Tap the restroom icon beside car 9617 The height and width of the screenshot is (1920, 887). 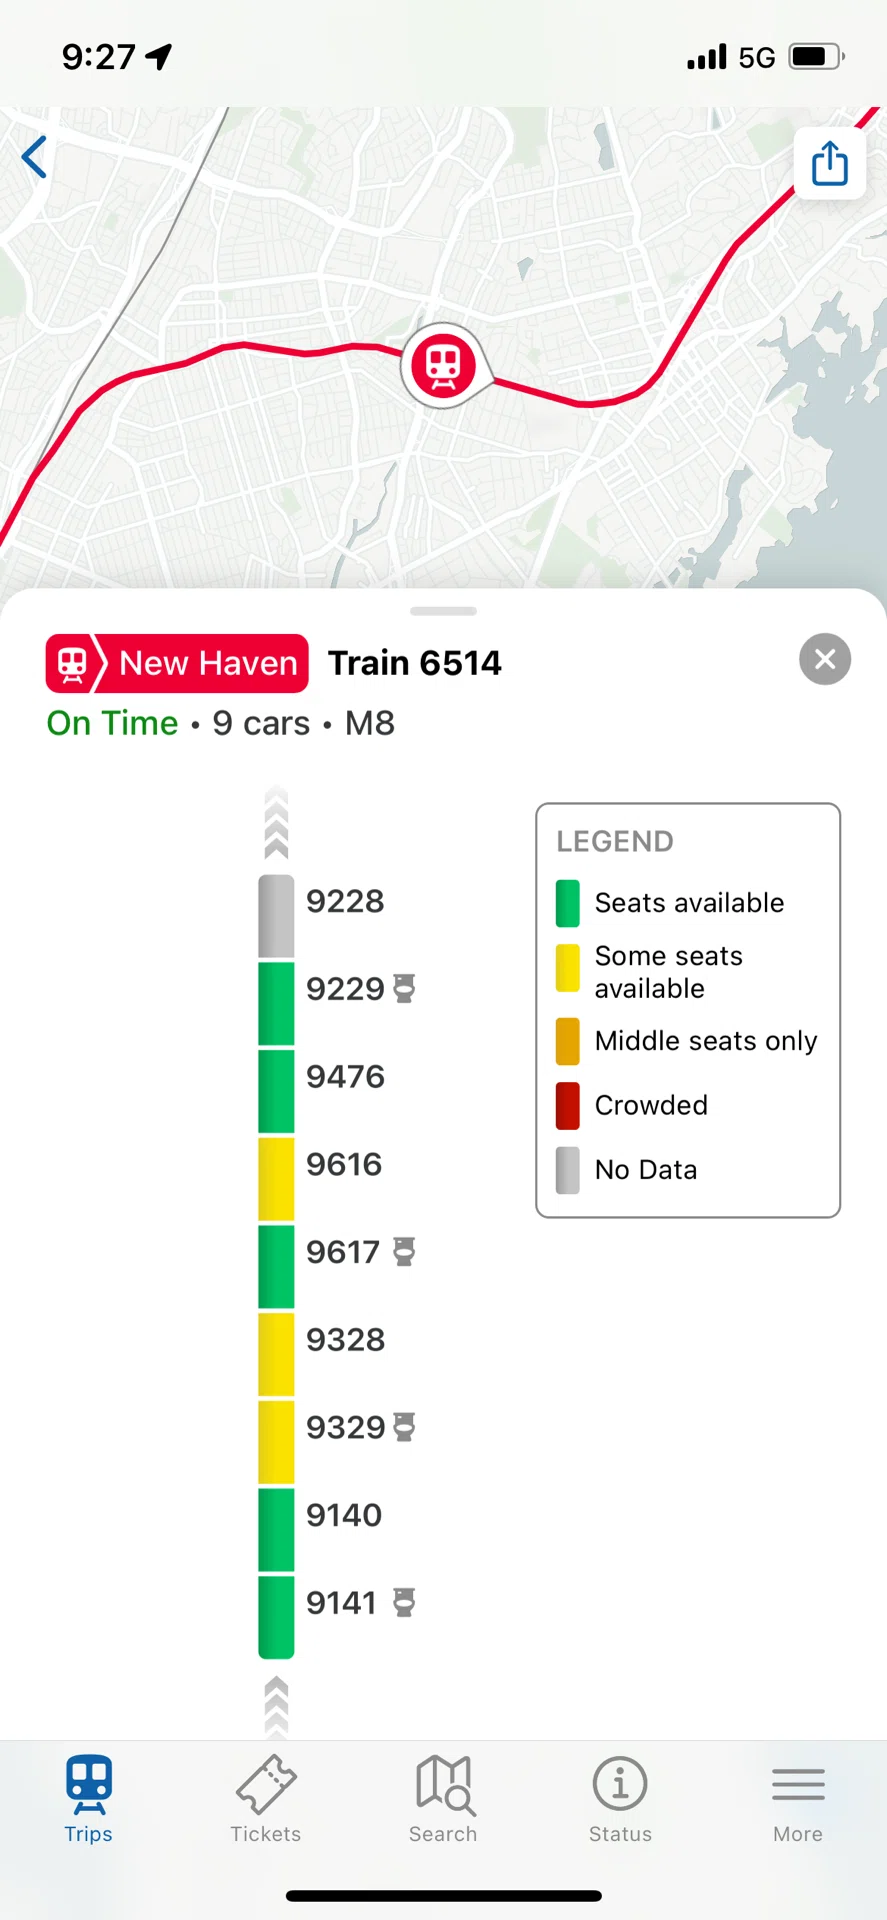(x=404, y=1251)
